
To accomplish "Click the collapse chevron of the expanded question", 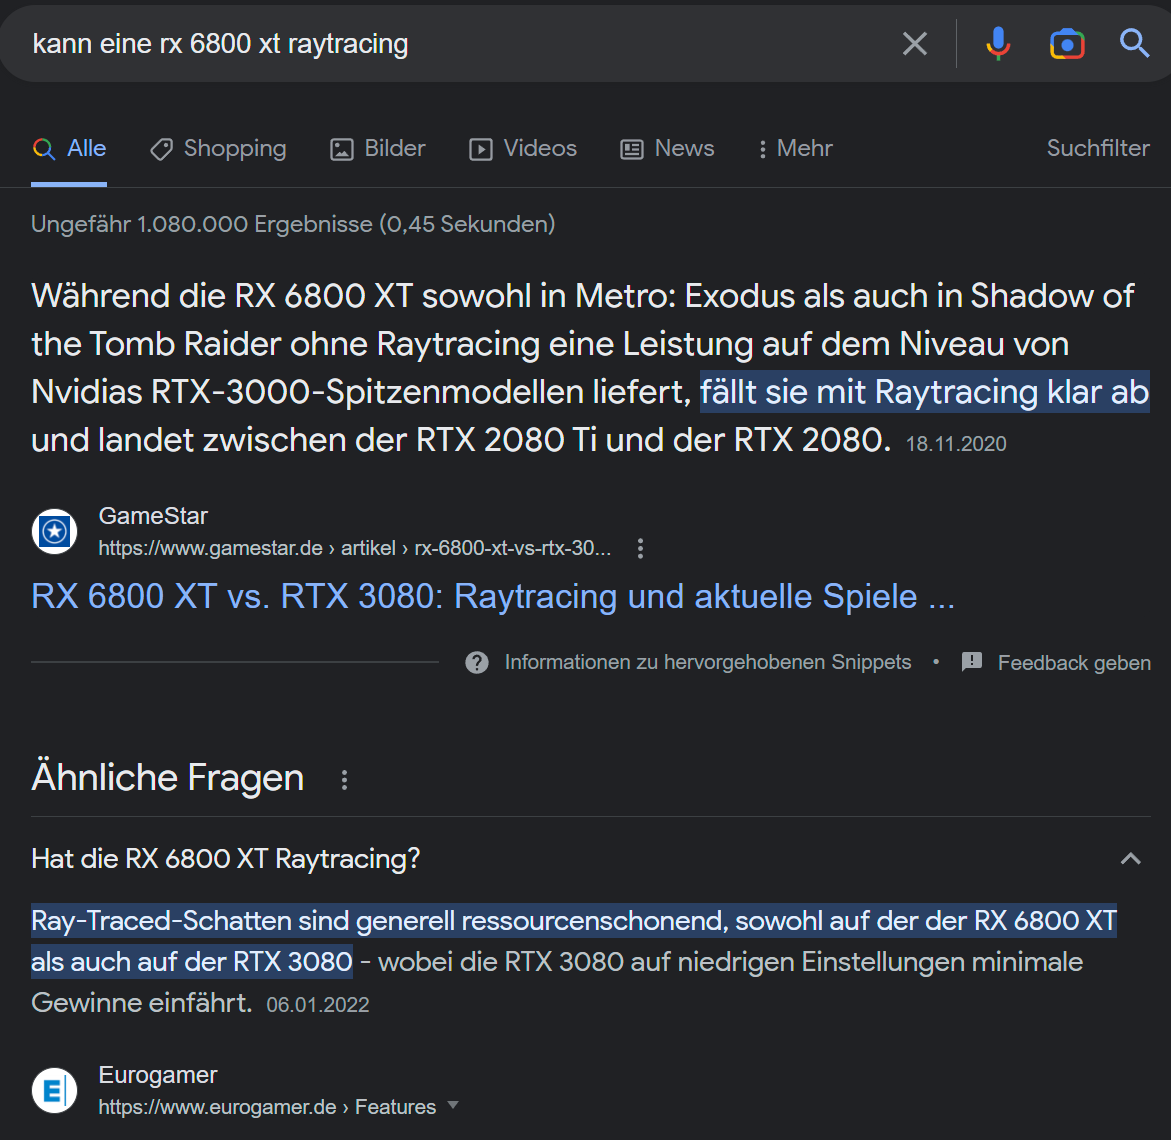I will (x=1131, y=859).
